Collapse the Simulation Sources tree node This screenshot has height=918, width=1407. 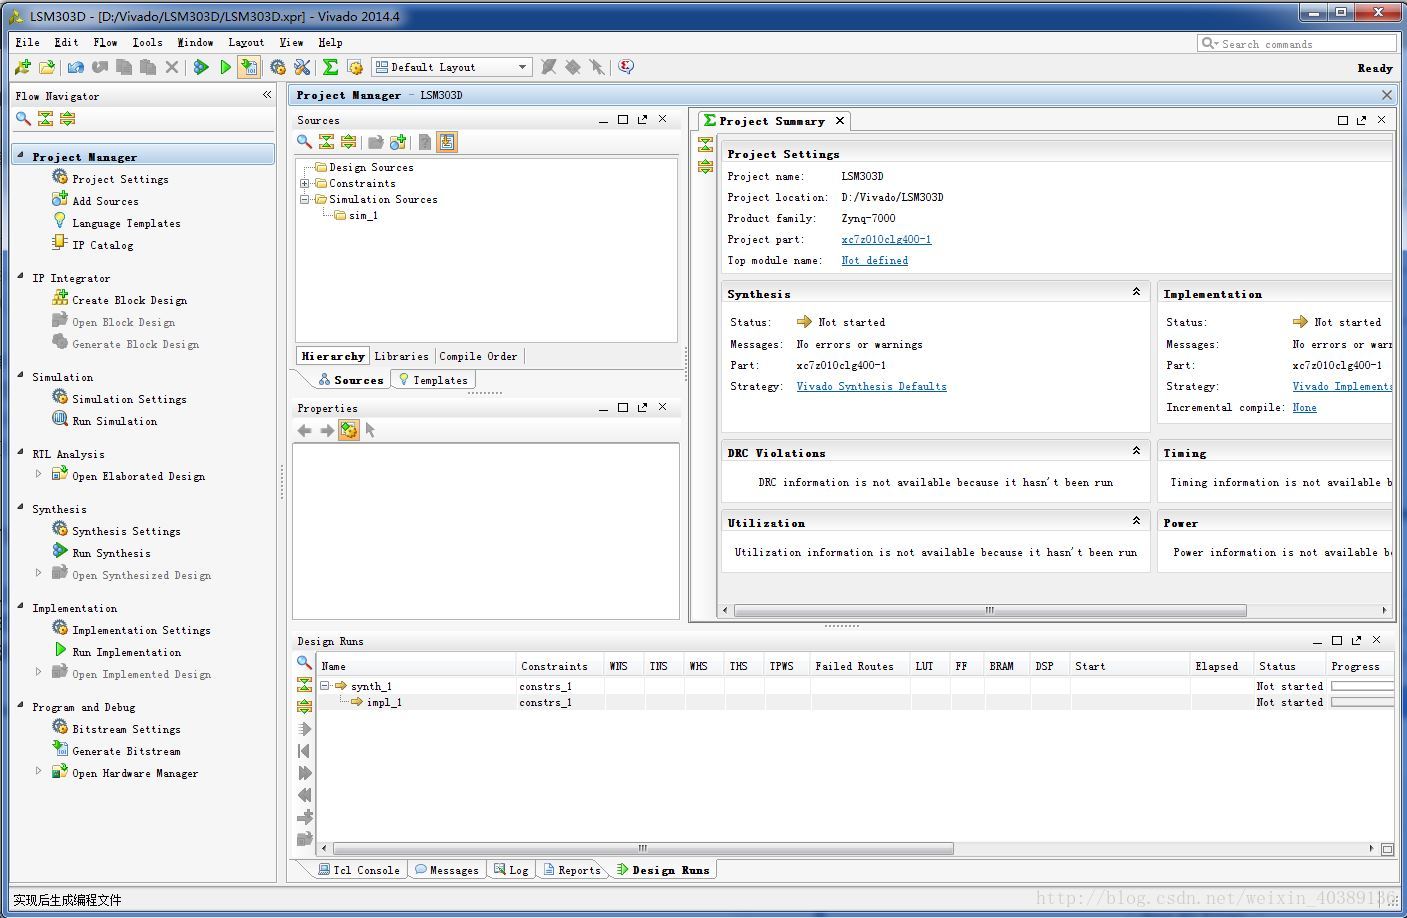click(304, 199)
